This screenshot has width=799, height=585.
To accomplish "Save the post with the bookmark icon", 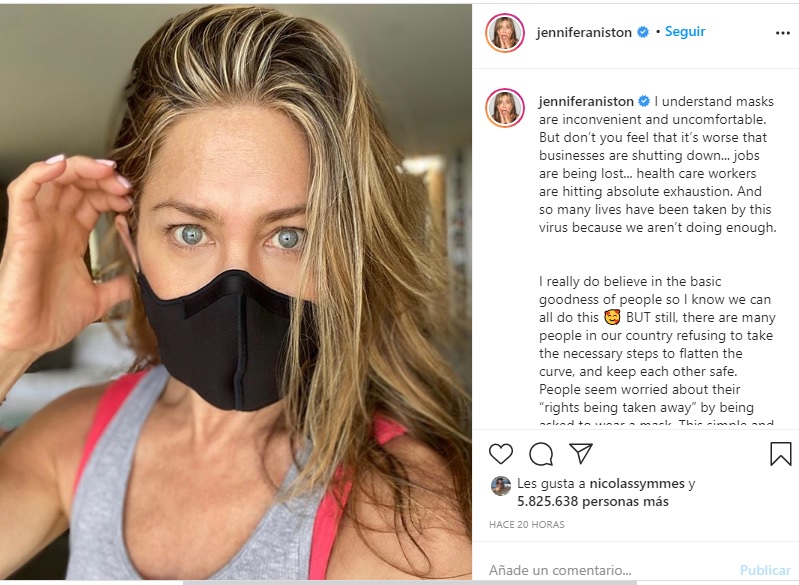I will click(780, 454).
